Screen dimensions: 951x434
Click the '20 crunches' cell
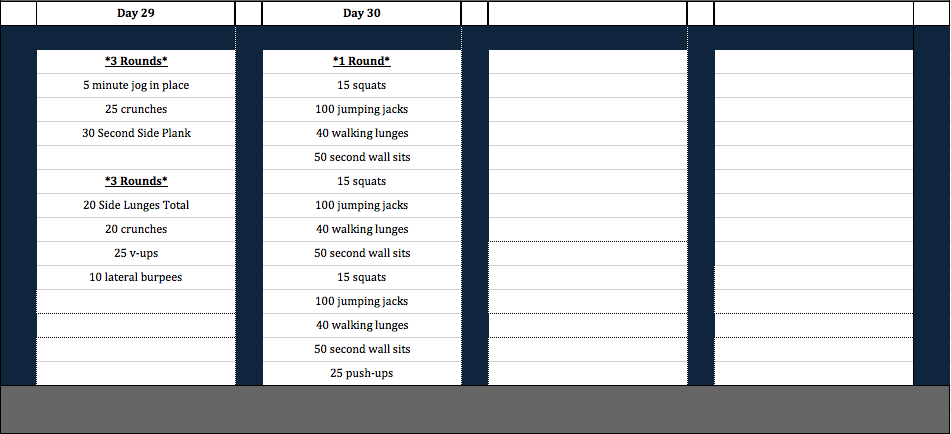[136, 229]
